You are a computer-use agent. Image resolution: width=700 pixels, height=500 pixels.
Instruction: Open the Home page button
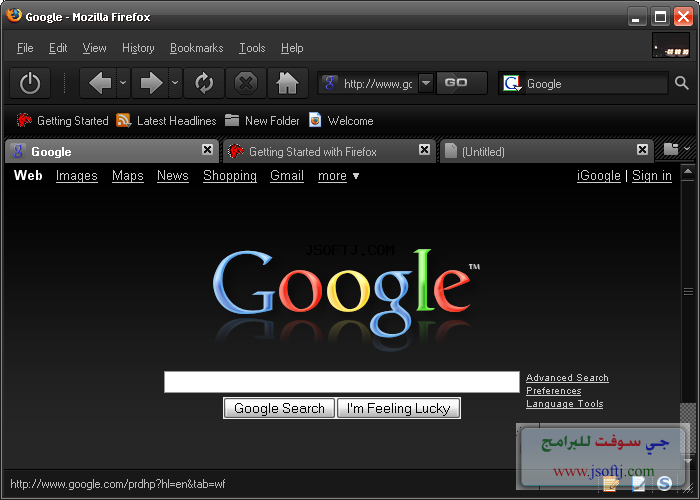click(x=288, y=83)
